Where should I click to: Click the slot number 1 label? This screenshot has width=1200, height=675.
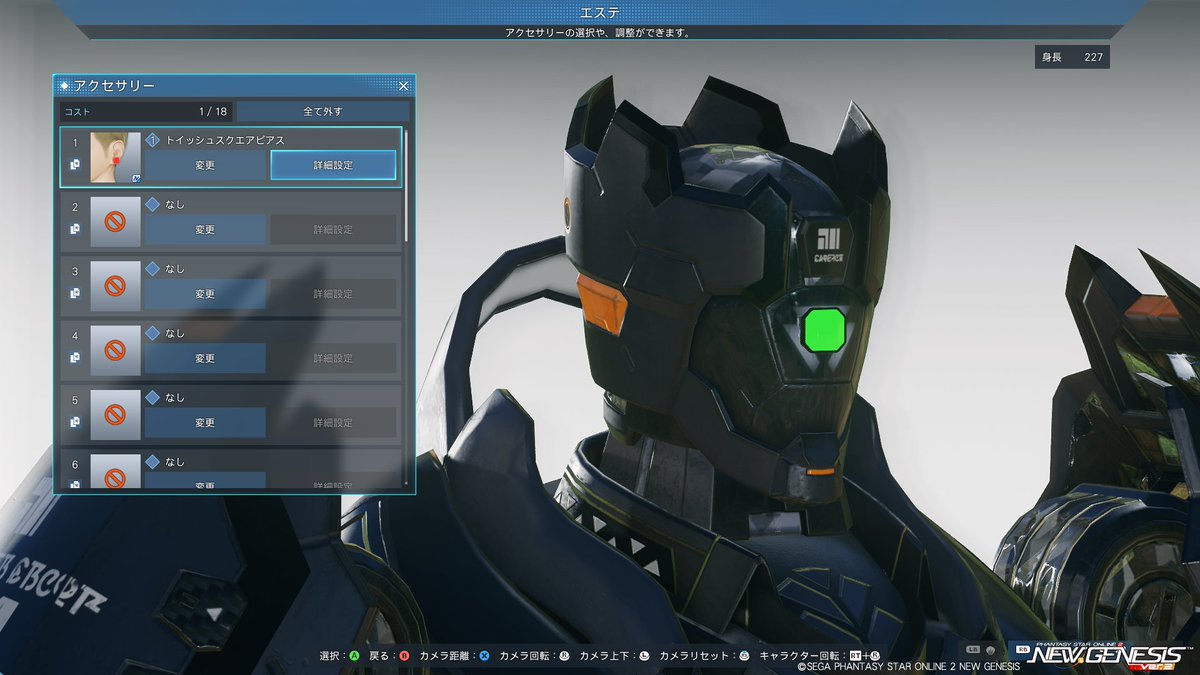tap(75, 143)
